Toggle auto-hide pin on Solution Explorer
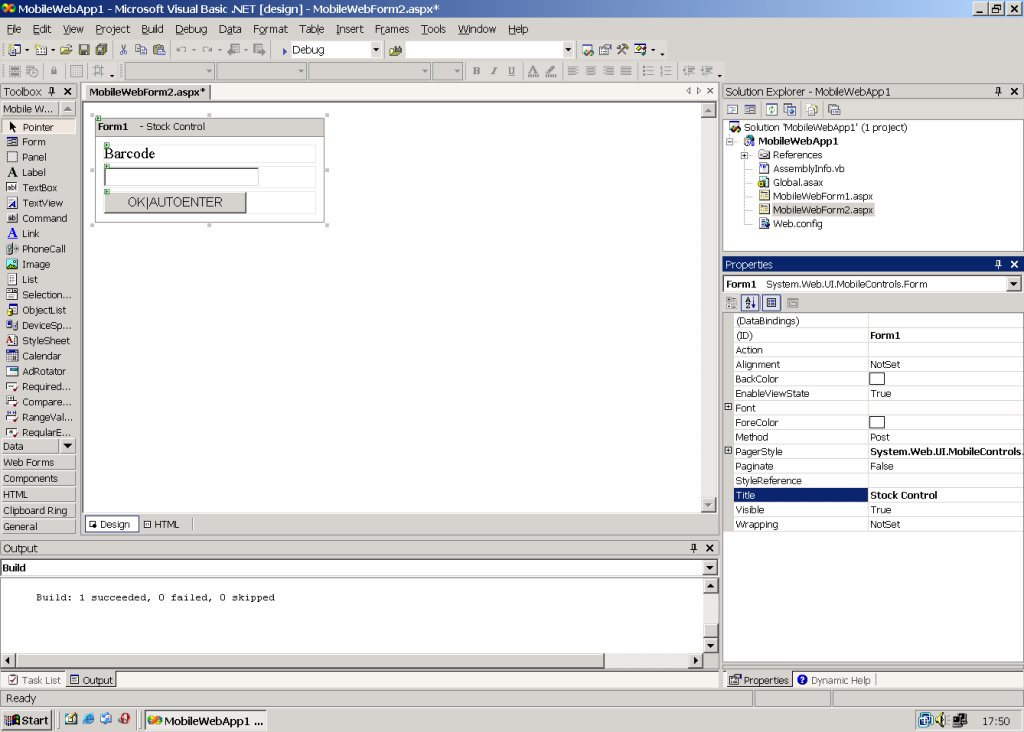The image size is (1024, 732). [x=998, y=91]
